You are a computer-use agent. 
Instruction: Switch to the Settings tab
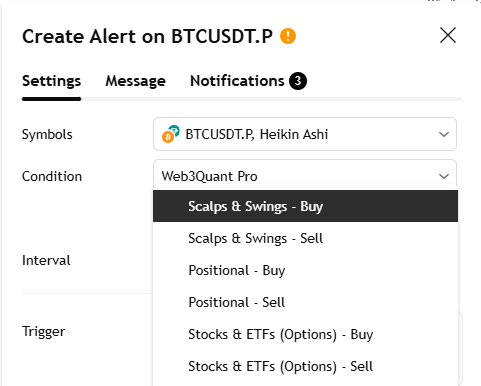[x=51, y=81]
